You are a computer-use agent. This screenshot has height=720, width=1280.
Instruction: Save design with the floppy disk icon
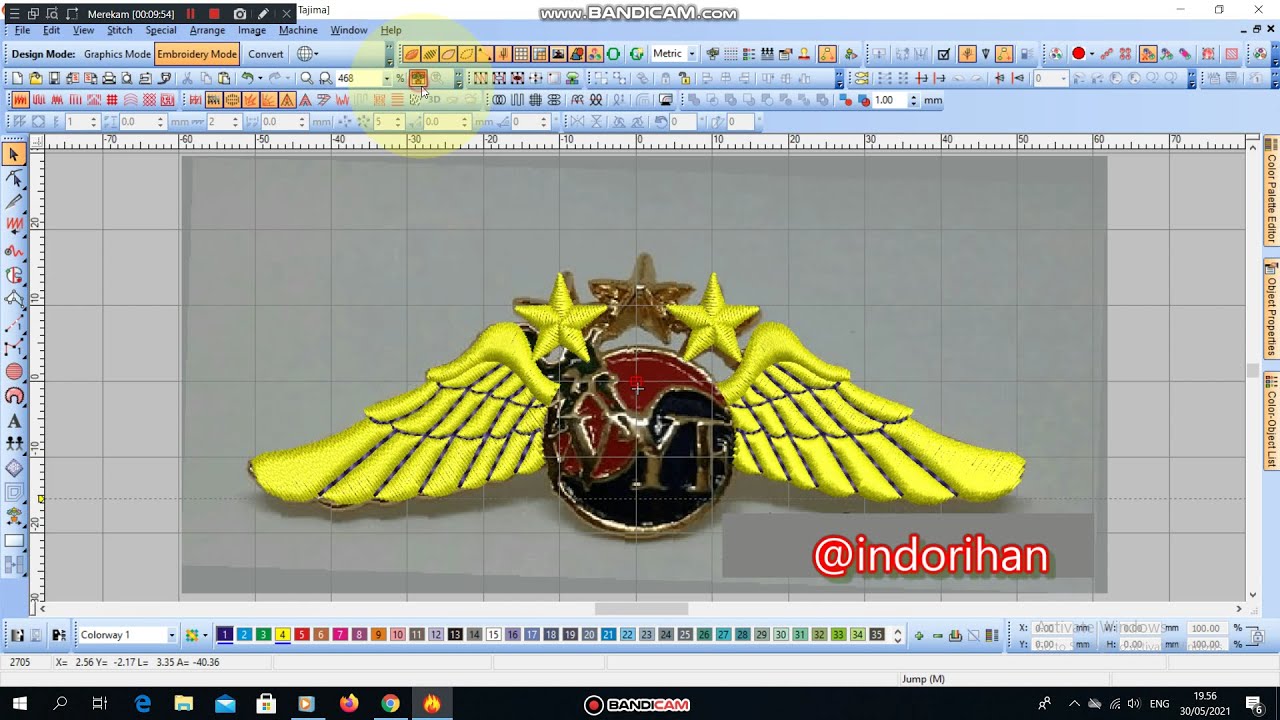pos(54,78)
